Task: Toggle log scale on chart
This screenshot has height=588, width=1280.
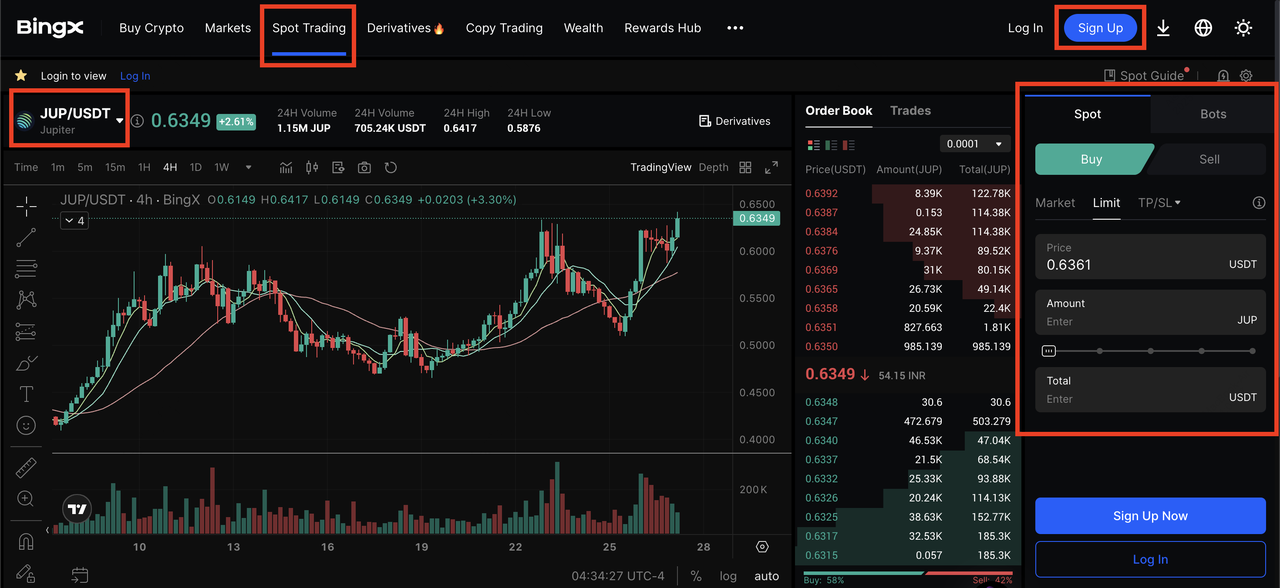Action: pos(728,576)
